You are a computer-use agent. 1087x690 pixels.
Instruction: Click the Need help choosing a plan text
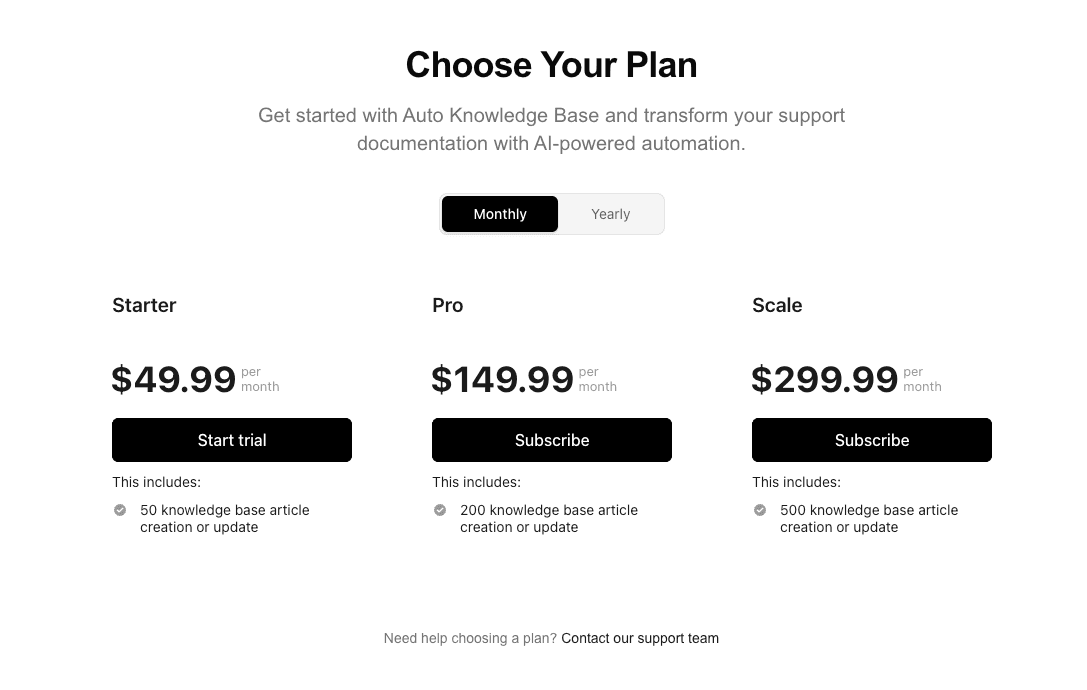click(470, 638)
